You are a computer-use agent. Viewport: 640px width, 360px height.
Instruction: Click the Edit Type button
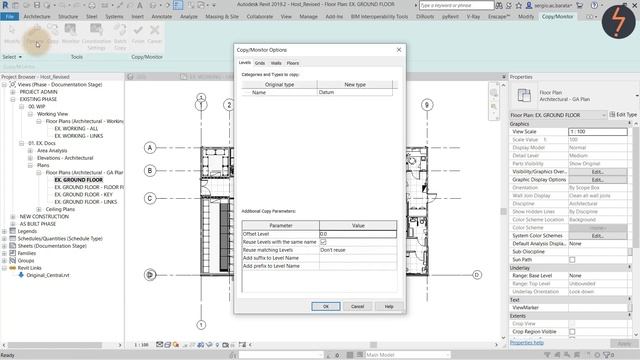coord(623,115)
